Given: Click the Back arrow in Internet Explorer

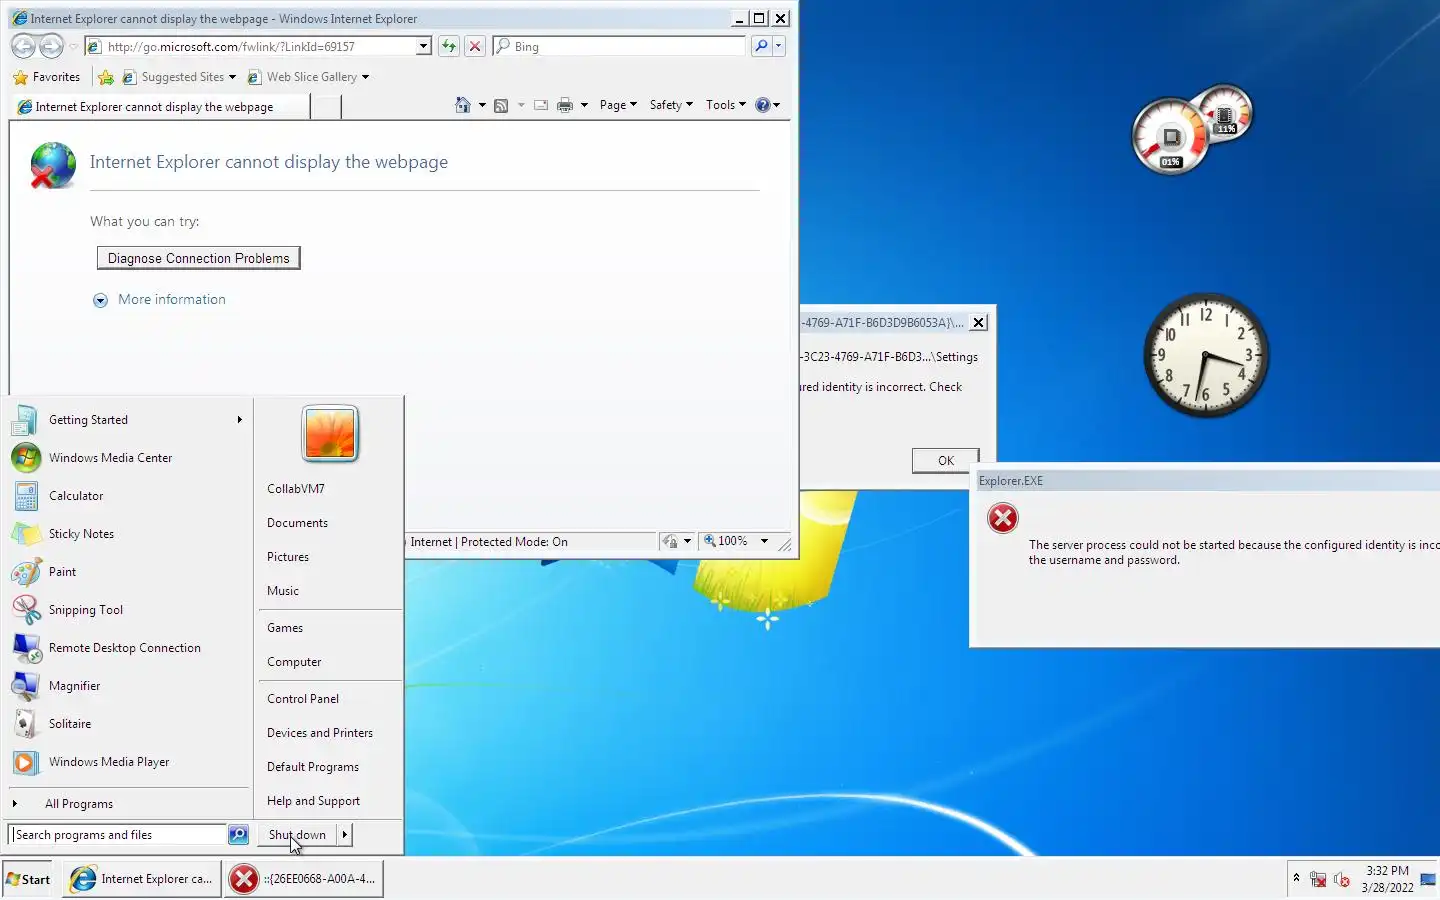Looking at the screenshot, I should (23, 46).
